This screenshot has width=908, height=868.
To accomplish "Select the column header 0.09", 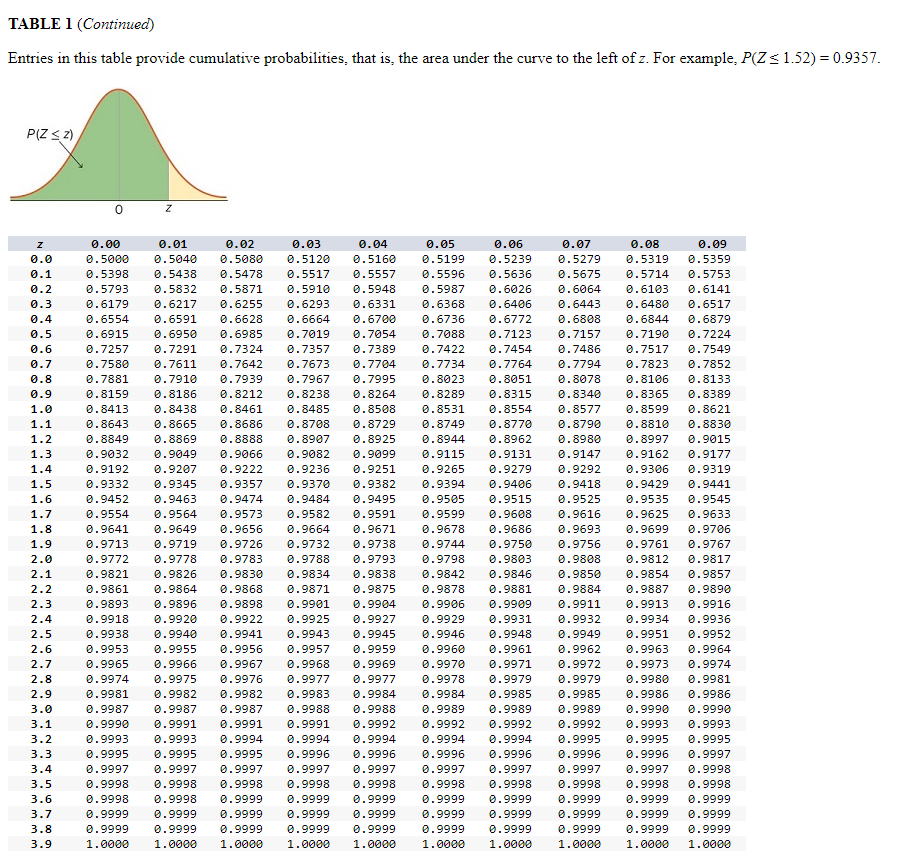I will point(713,243).
